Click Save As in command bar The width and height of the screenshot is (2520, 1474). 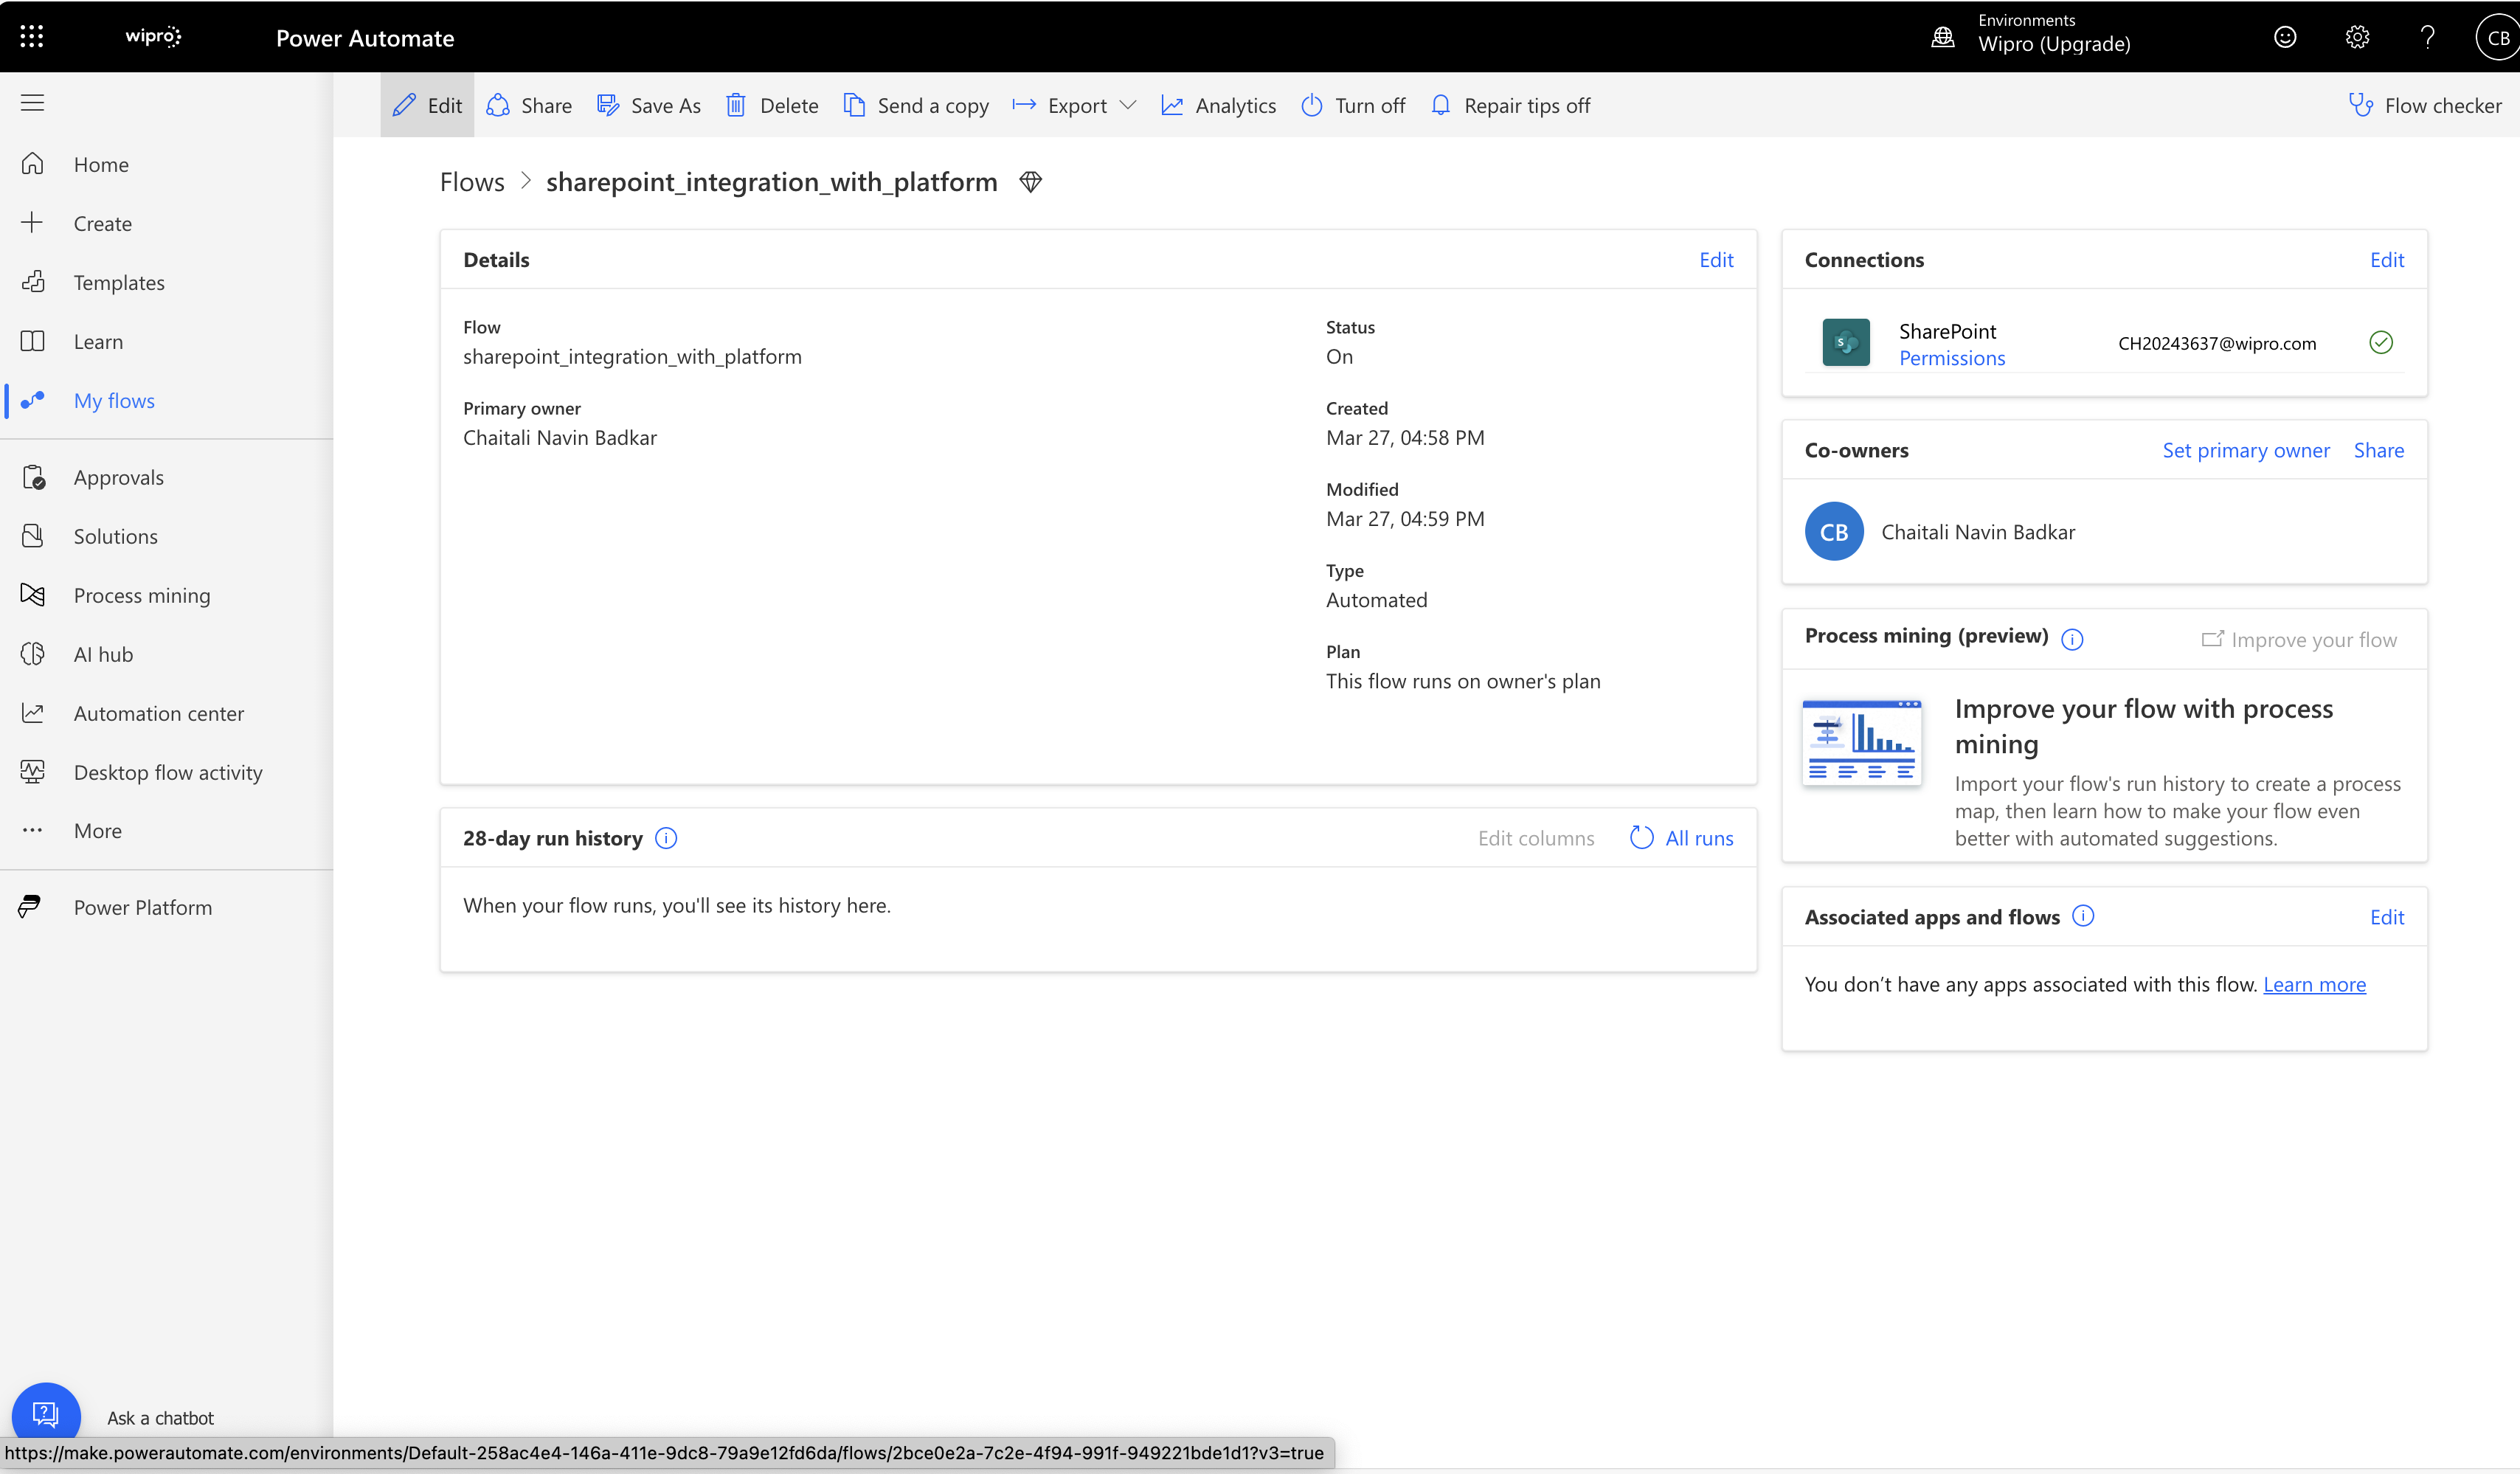click(649, 105)
